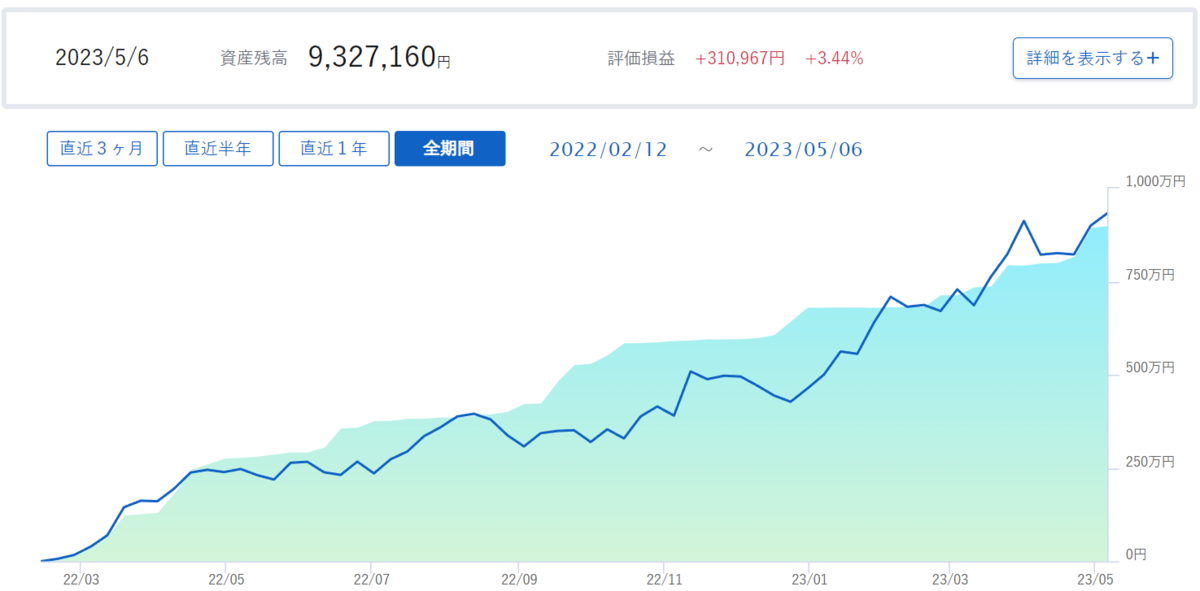Click the 23/05 x-axis label
Screen dimensions: 1200x591
(1094, 579)
